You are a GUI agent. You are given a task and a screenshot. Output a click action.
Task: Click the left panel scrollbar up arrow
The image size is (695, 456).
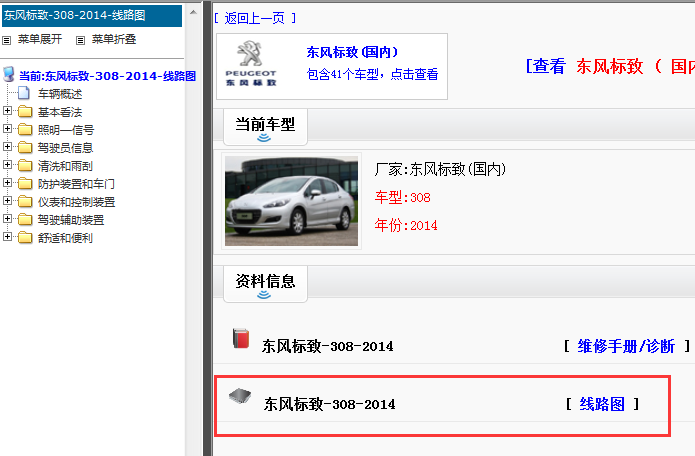click(x=193, y=12)
